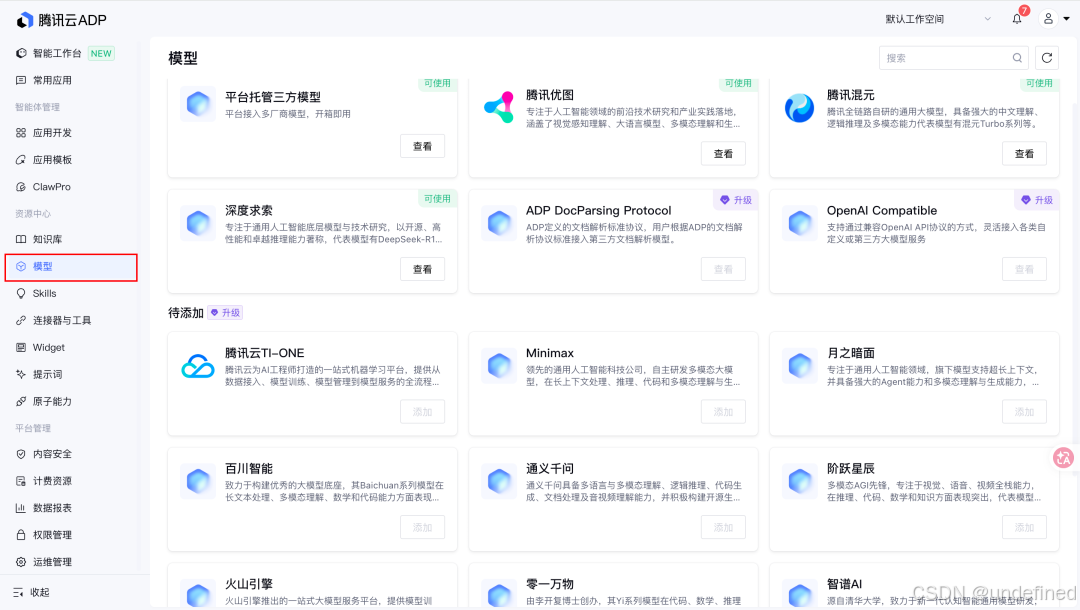The height and width of the screenshot is (610, 1080).
Task: Click 腾讯优图 colorful logo
Action: (499, 107)
